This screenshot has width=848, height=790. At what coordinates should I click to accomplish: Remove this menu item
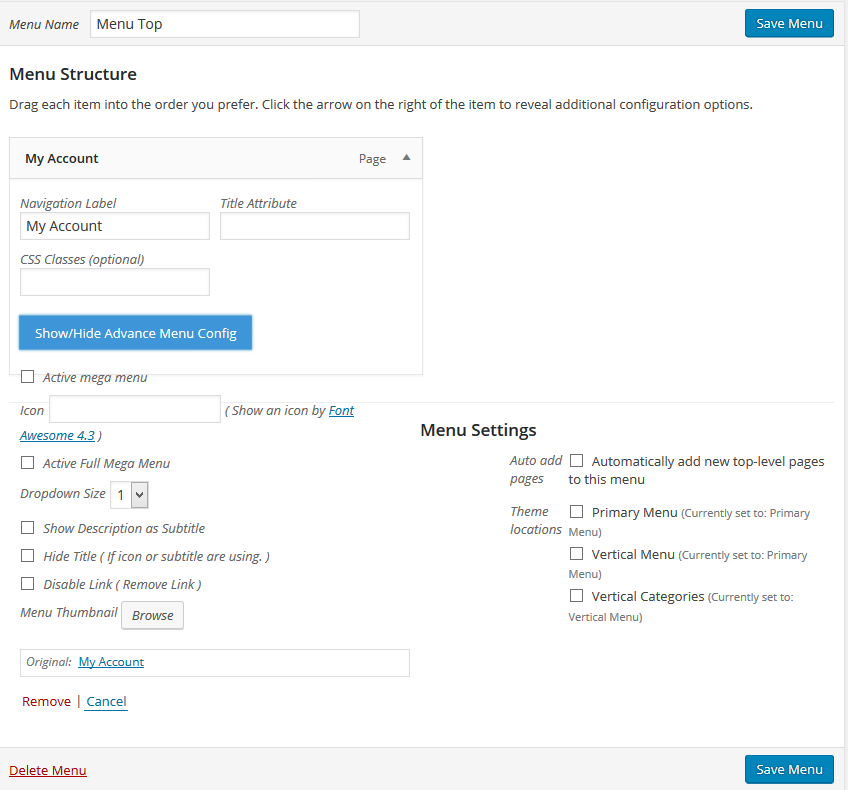pyautogui.click(x=47, y=701)
